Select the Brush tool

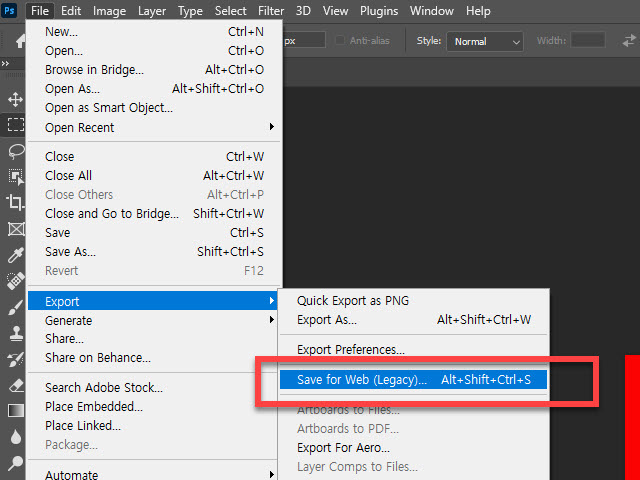[16, 307]
